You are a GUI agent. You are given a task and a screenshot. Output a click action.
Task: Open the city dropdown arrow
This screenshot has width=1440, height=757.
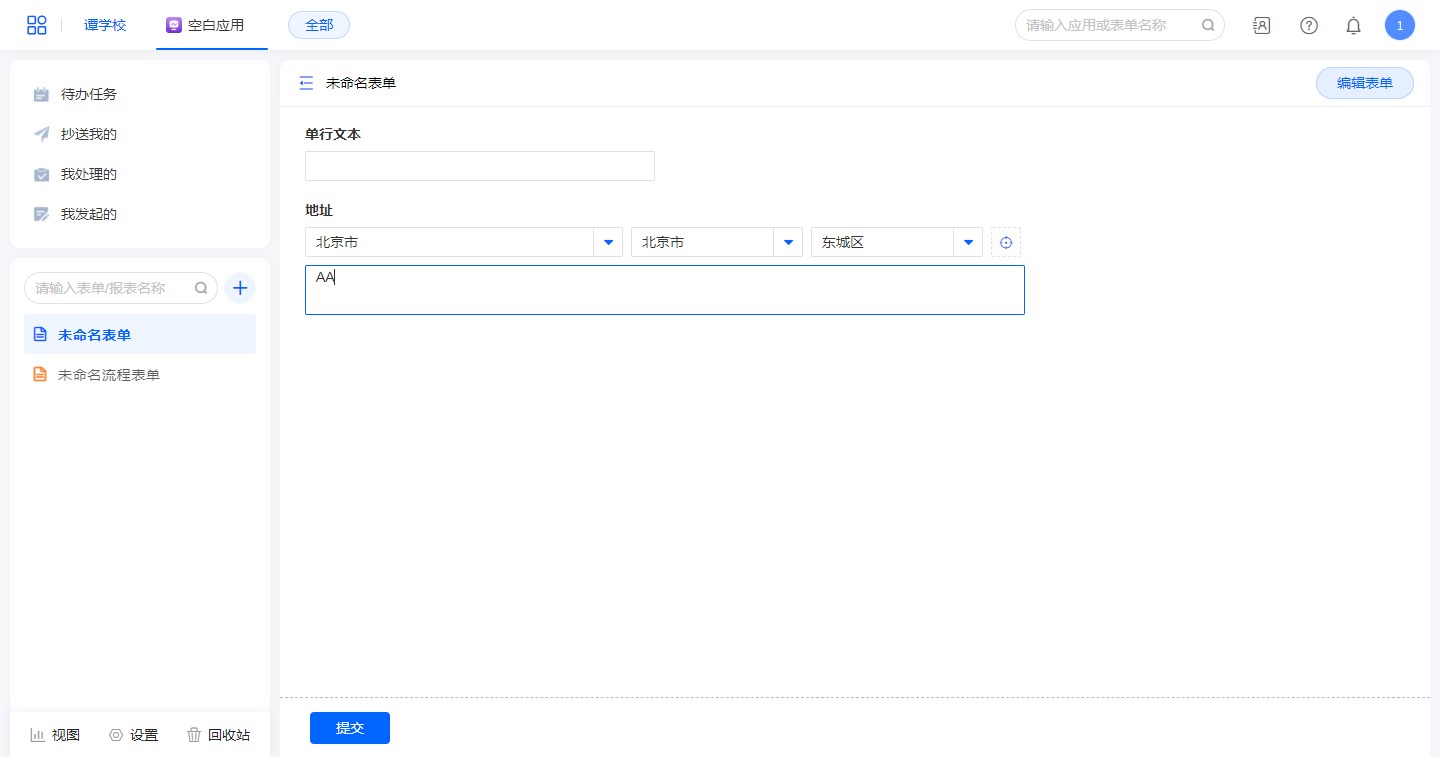click(x=788, y=242)
